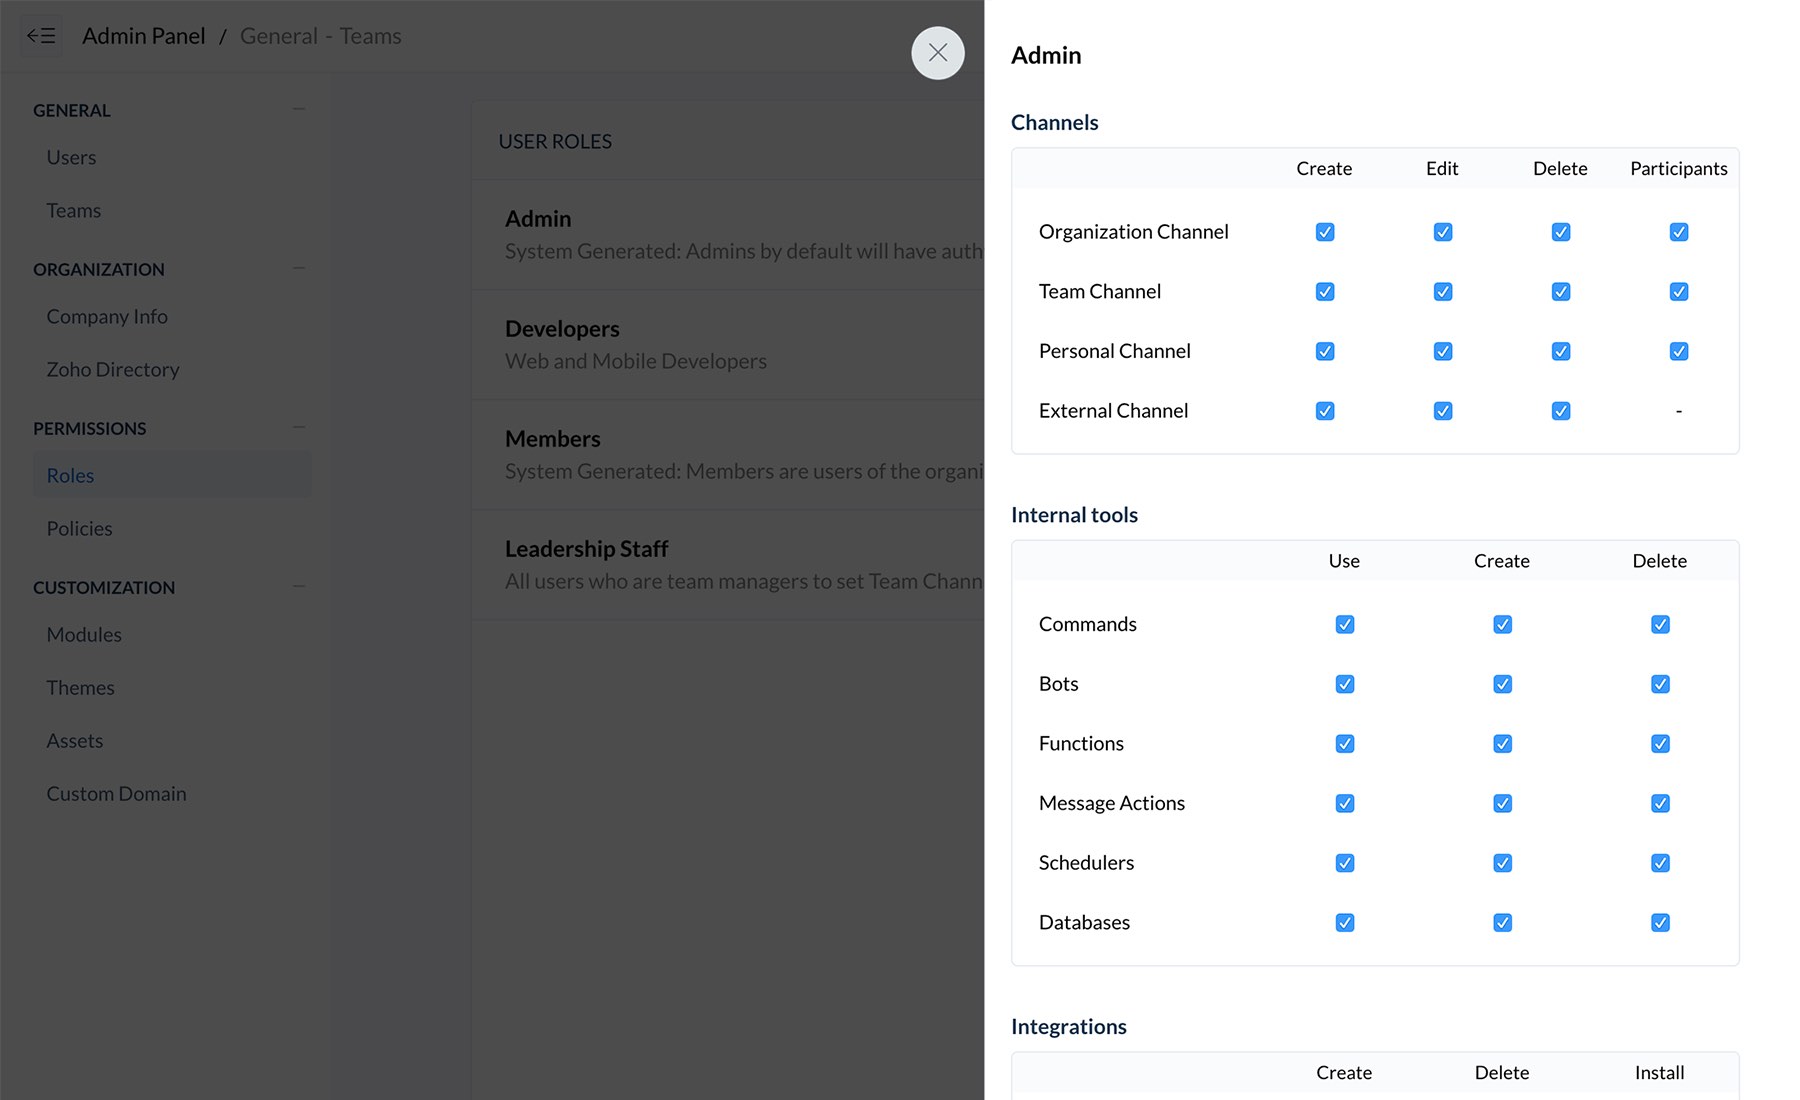Toggle Team Channel Create checkbox
Viewport: 1800px width, 1100px height.
coord(1325,292)
